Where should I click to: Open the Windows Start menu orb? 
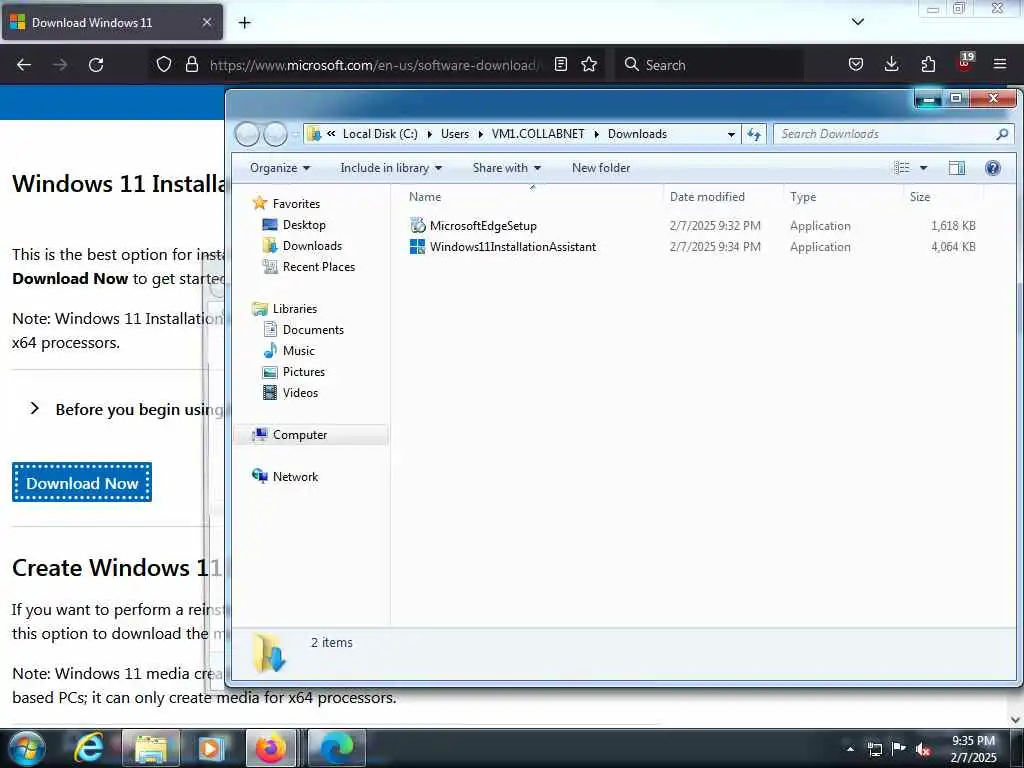[26, 748]
